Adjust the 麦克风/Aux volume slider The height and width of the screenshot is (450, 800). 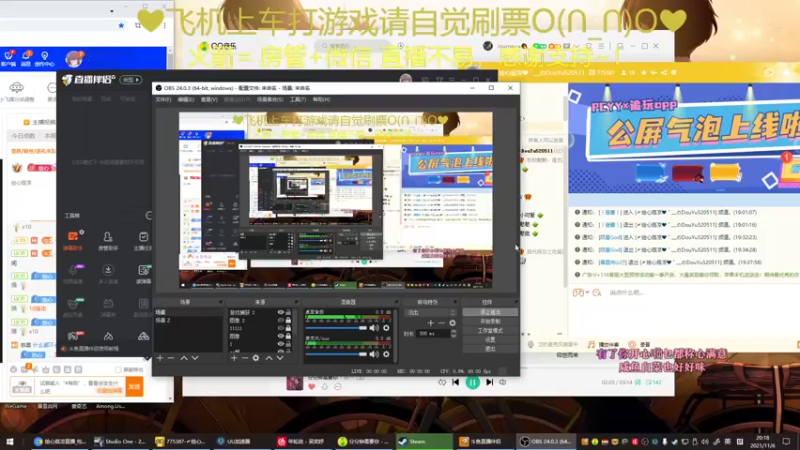[336, 354]
